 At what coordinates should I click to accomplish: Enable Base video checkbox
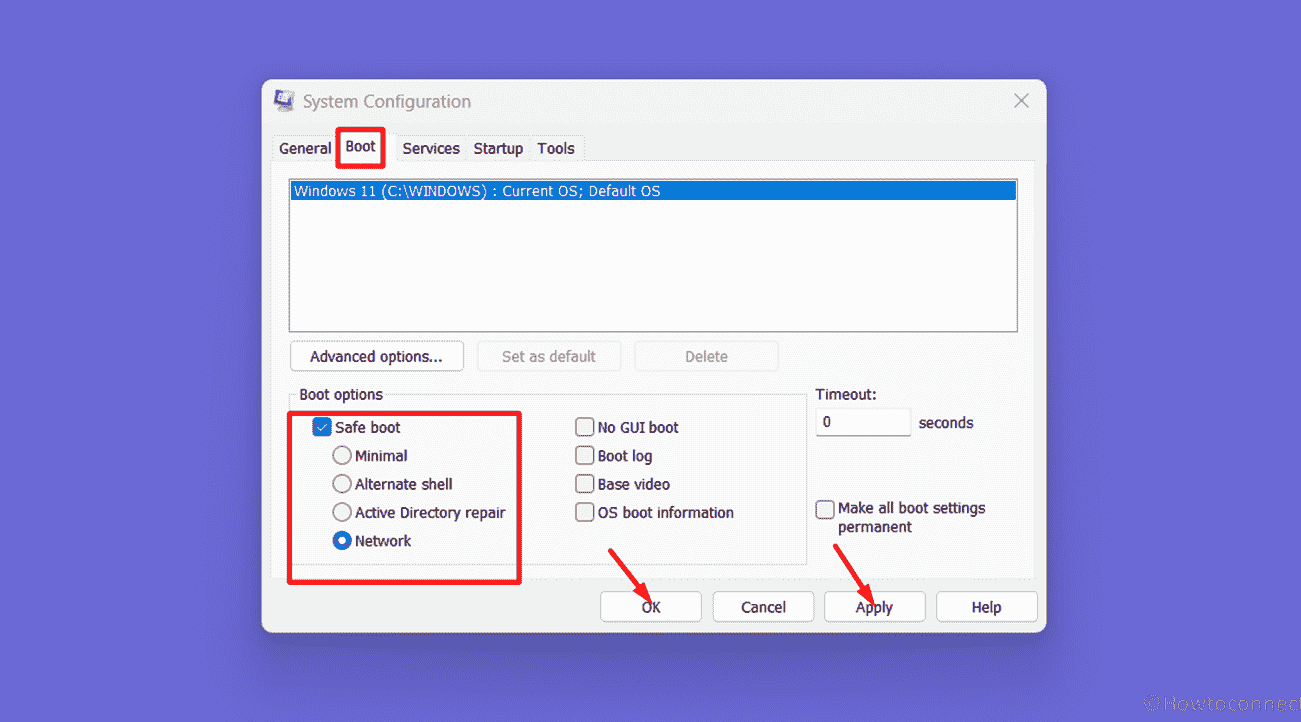(585, 484)
